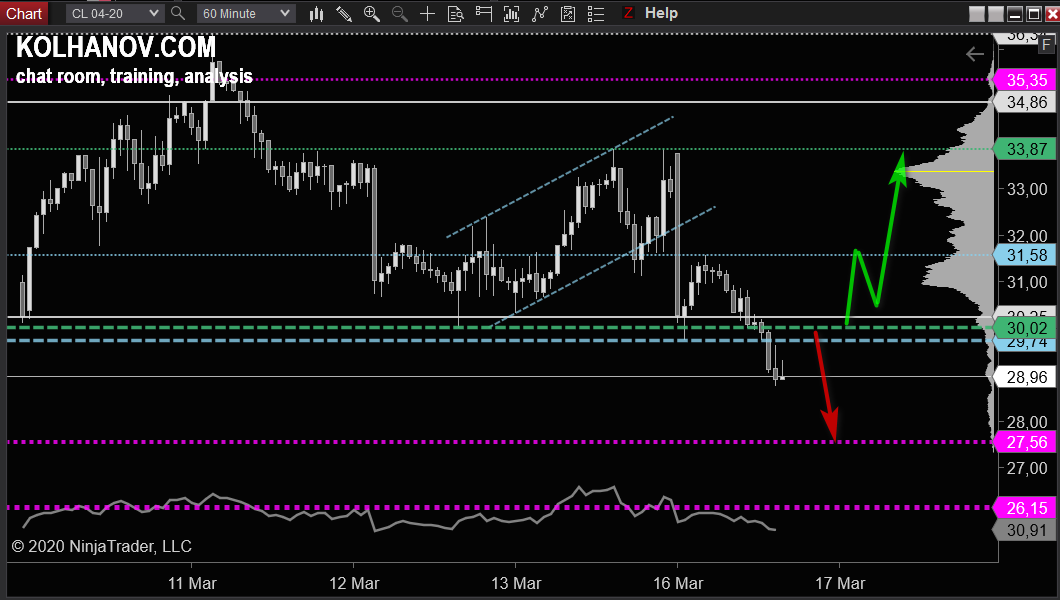
Task: Click the first gray link color square
Action: tap(977, 13)
